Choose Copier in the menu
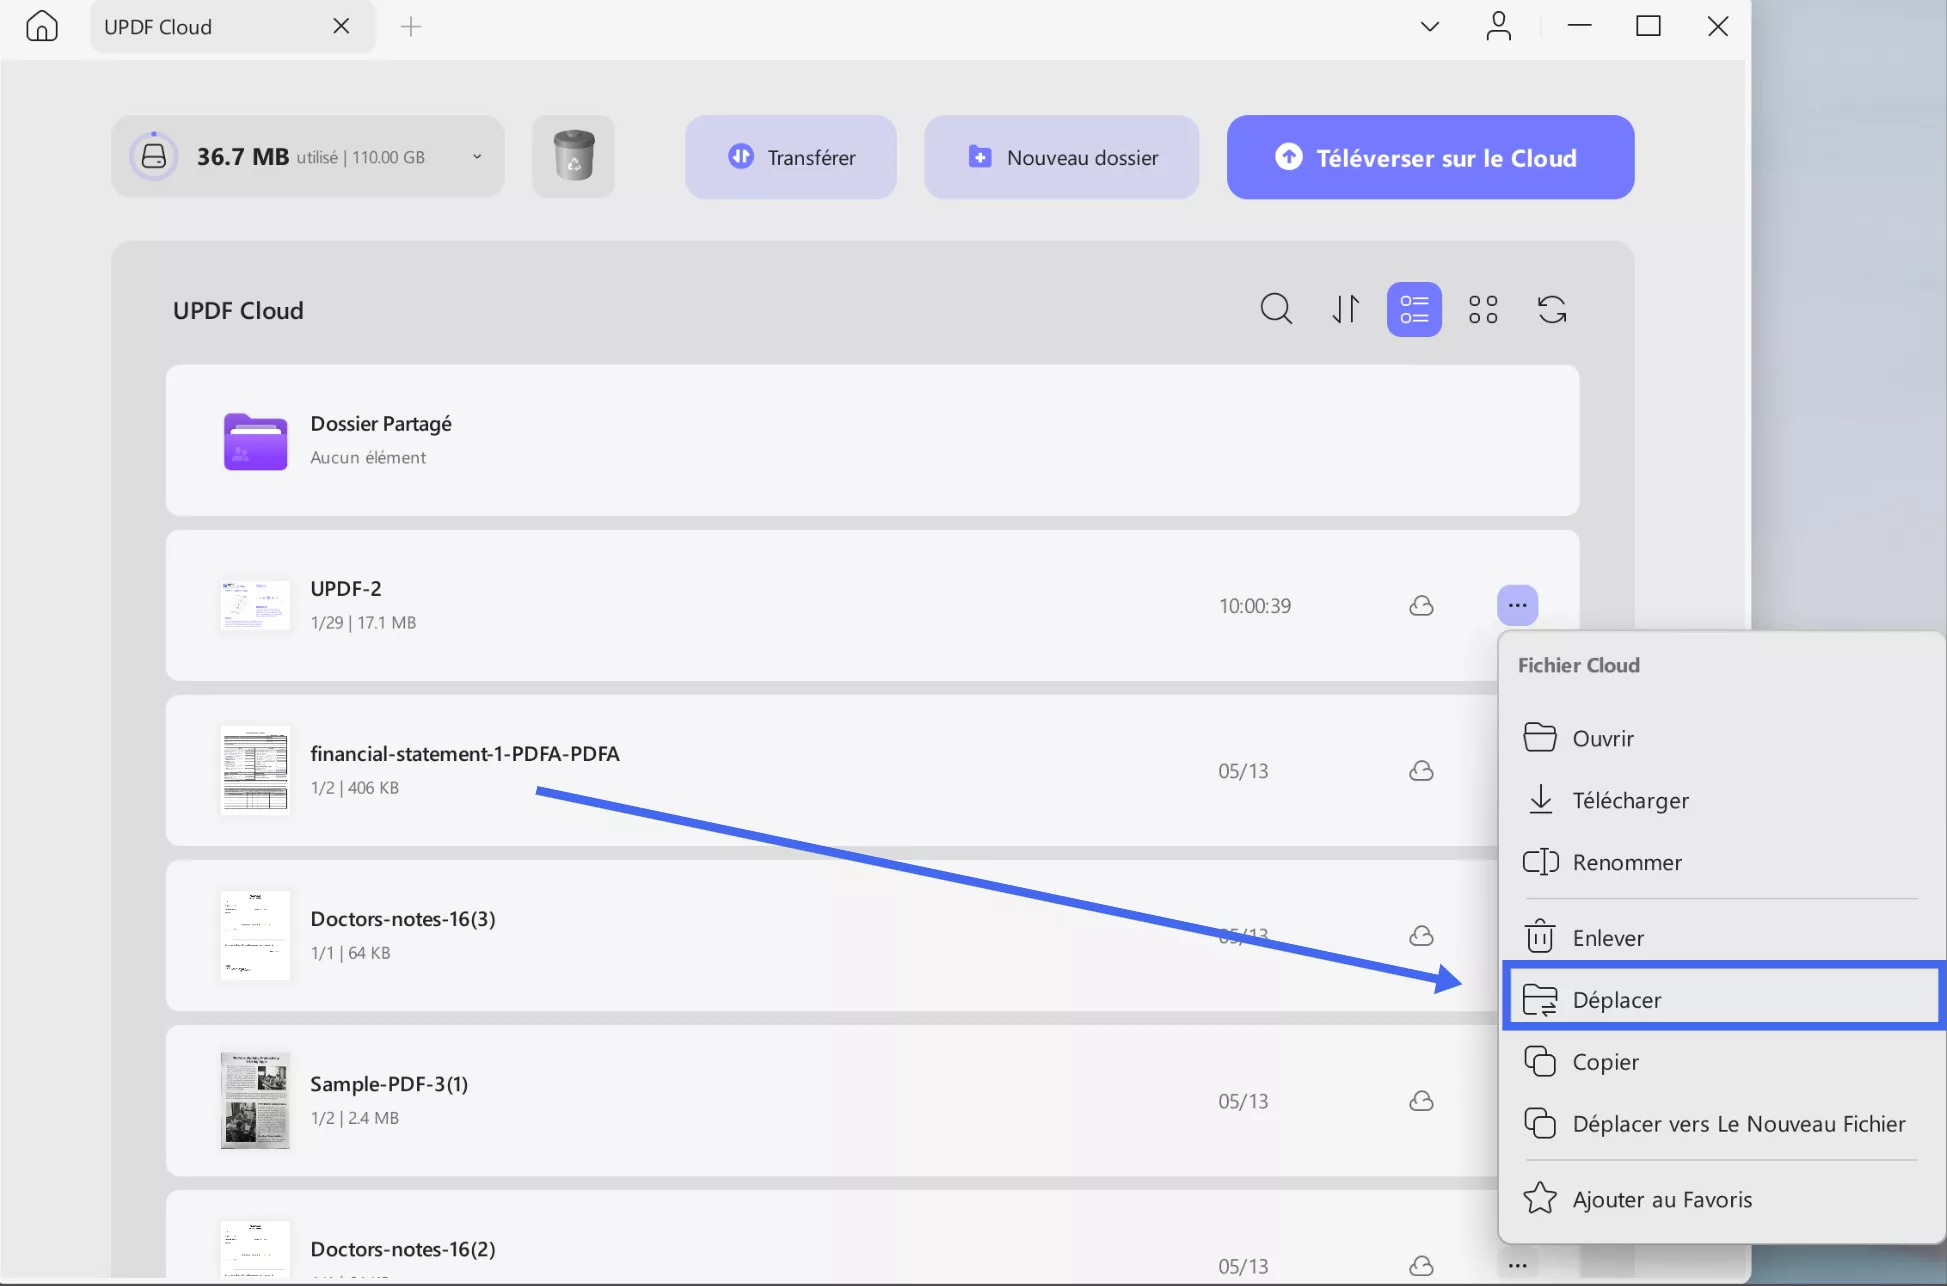Image resolution: width=1947 pixels, height=1286 pixels. pyautogui.click(x=1722, y=1062)
